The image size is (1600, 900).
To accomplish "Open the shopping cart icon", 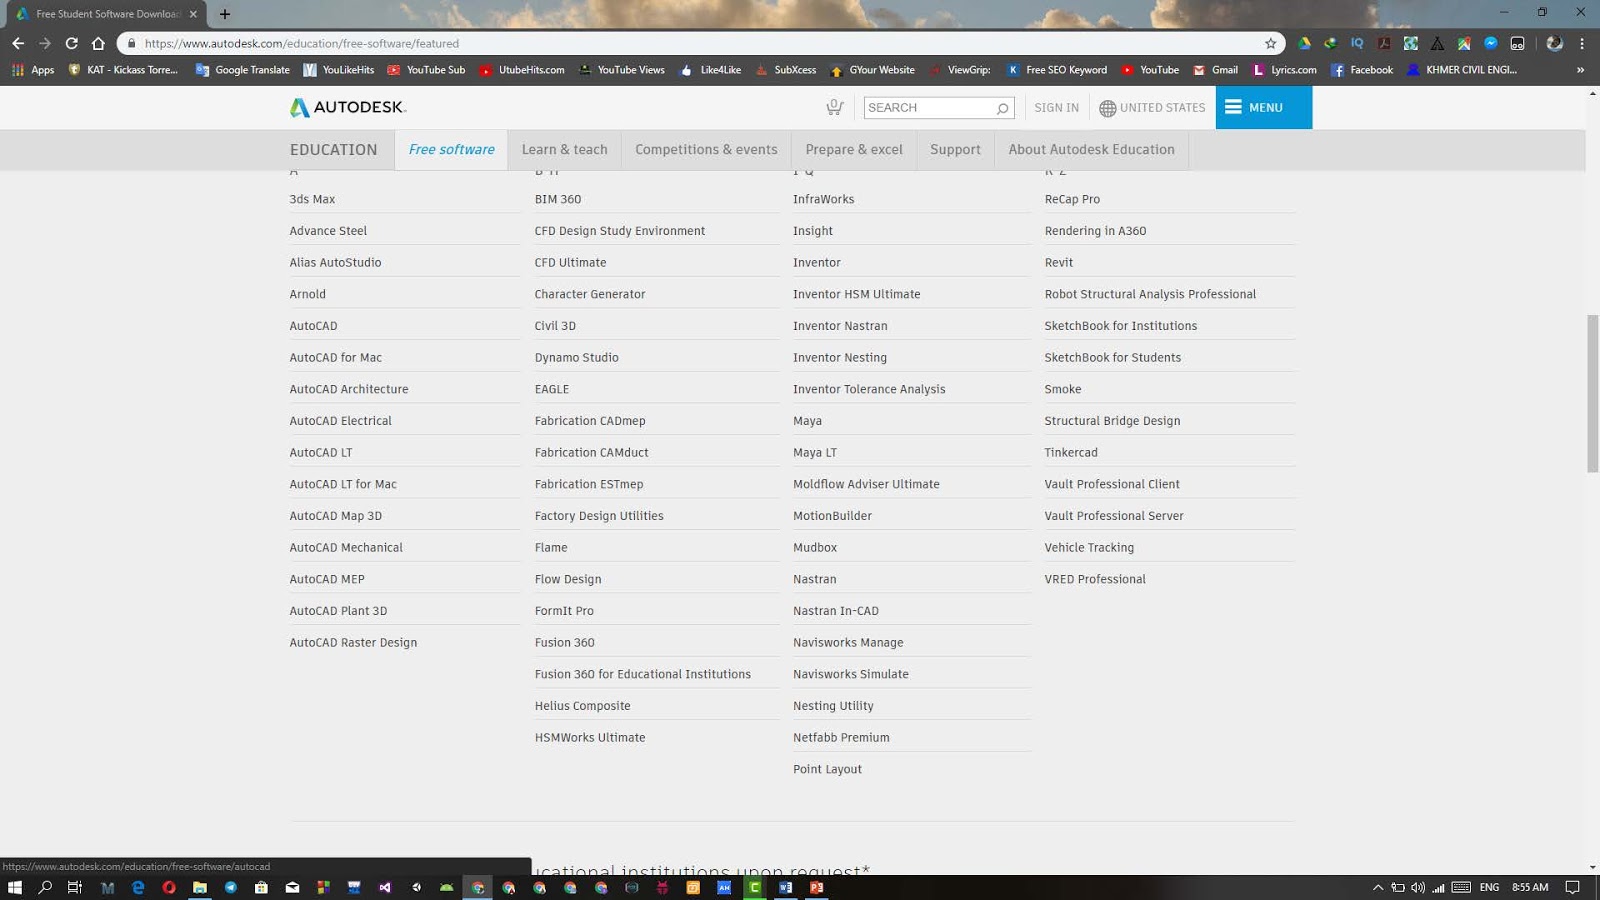I will click(834, 107).
